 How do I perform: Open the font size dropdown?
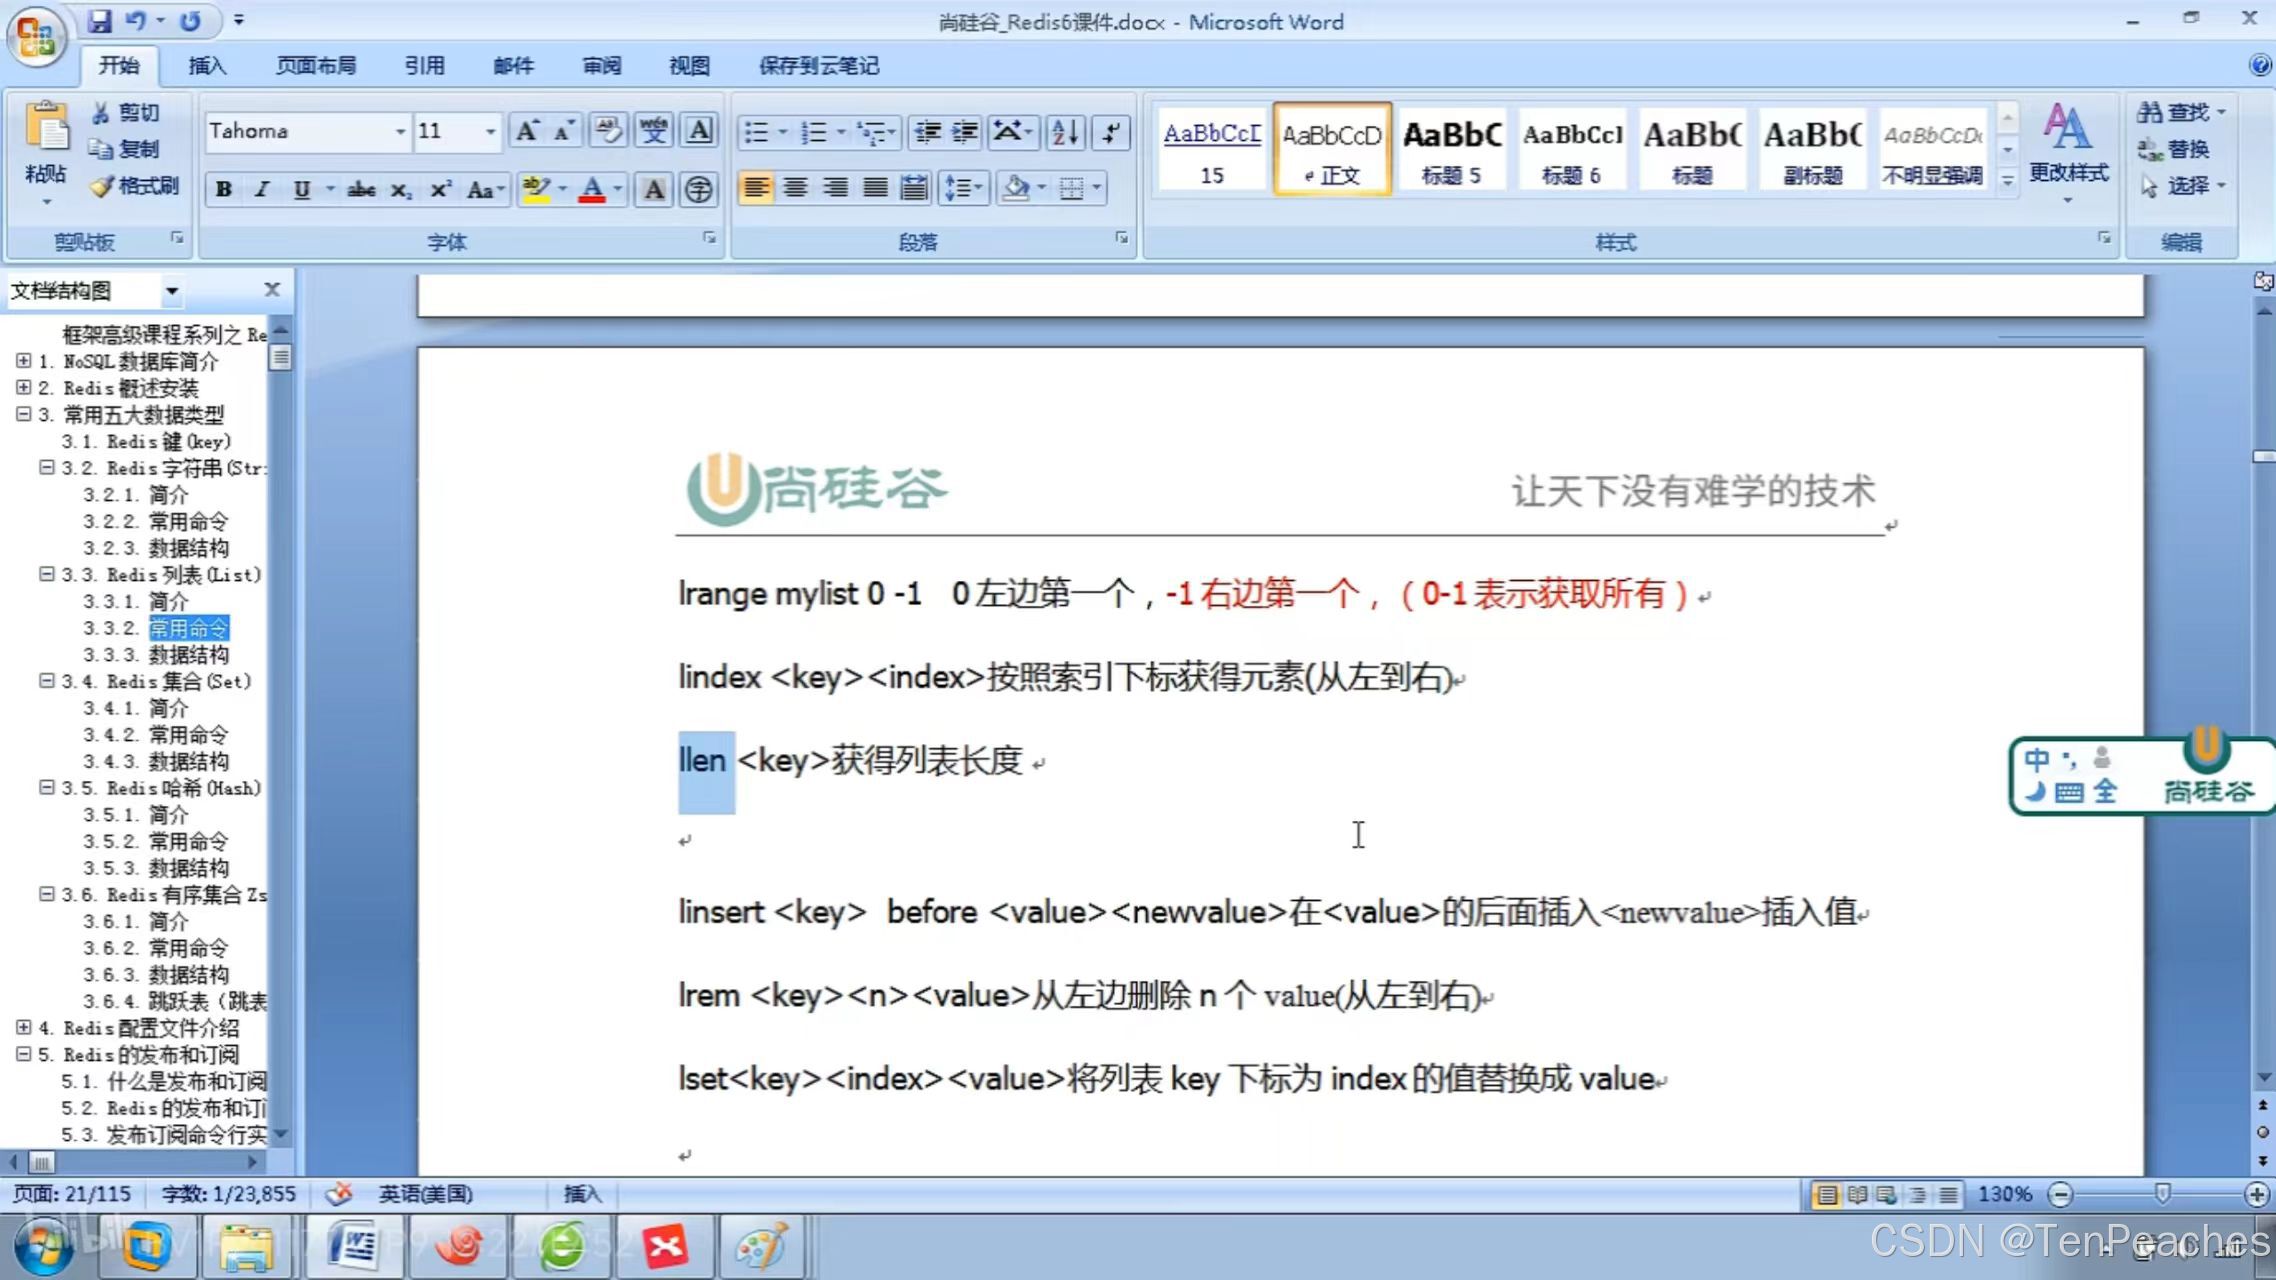coord(490,132)
